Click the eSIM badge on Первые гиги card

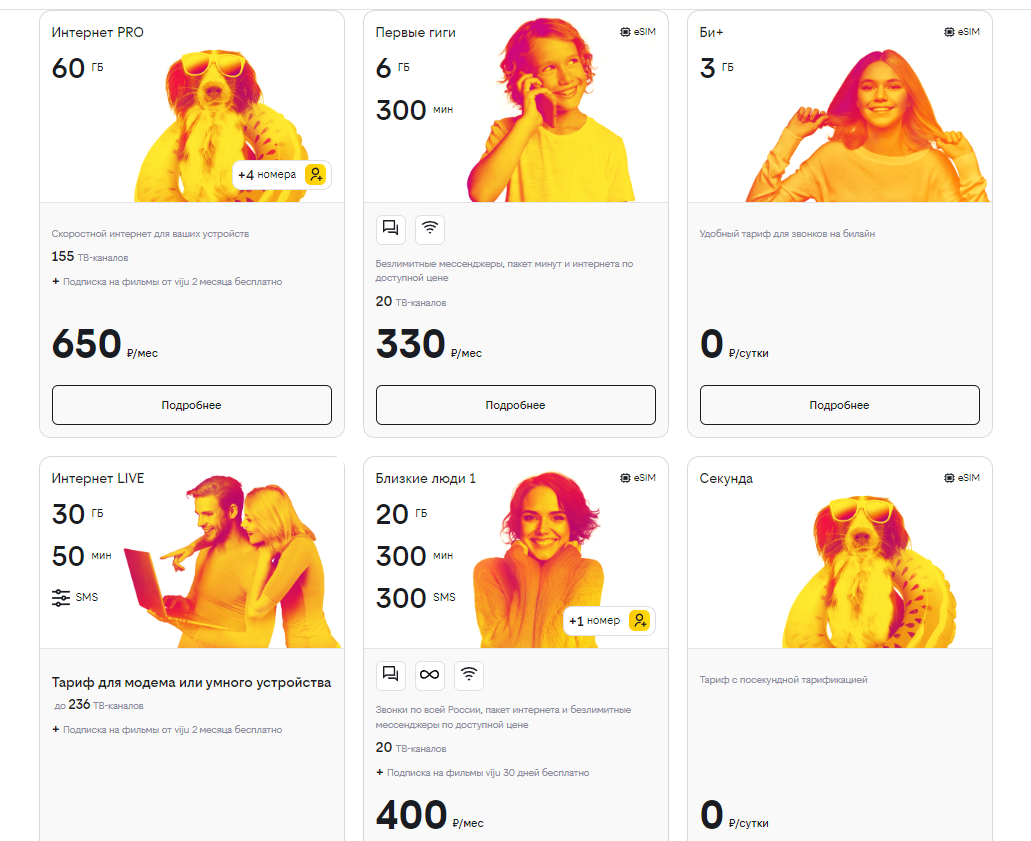coord(638,32)
